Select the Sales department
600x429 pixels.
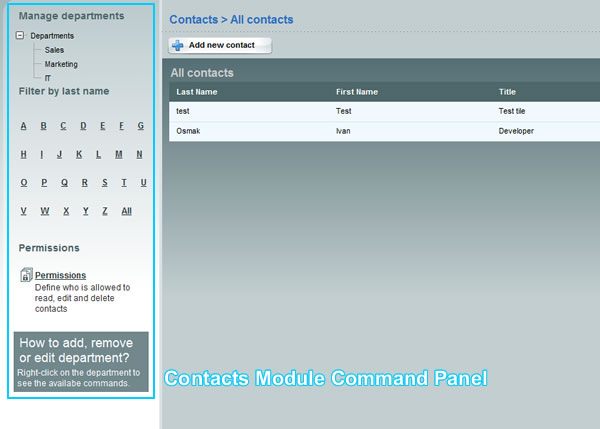54,50
